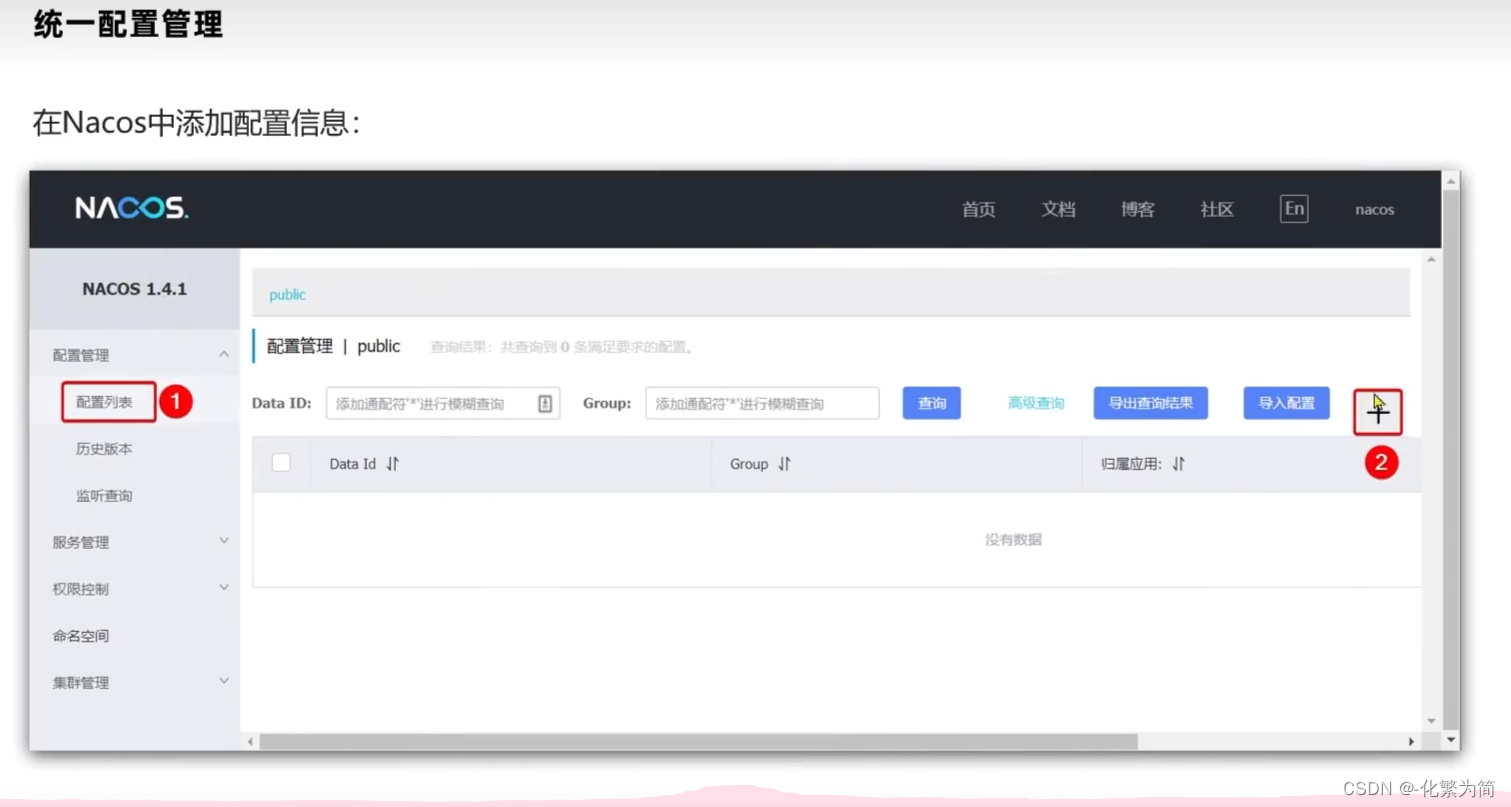Screen dimensions: 1511x807
Task: Collapse the 配置管理 menu section
Action: tap(224, 354)
